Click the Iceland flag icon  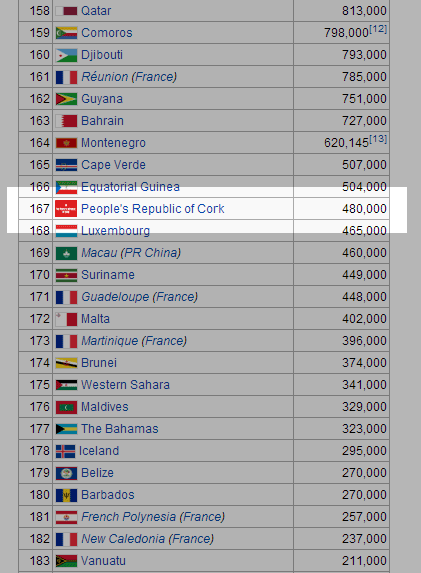pyautogui.click(x=65, y=451)
